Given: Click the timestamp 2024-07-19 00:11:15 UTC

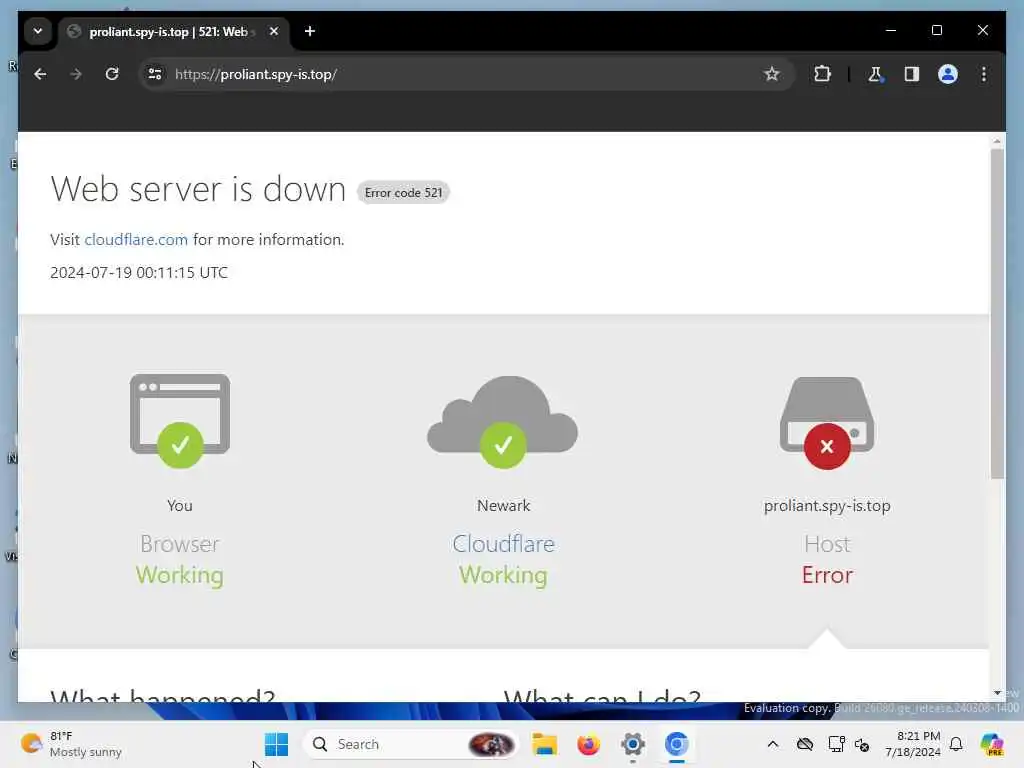Looking at the screenshot, I should click(139, 273).
